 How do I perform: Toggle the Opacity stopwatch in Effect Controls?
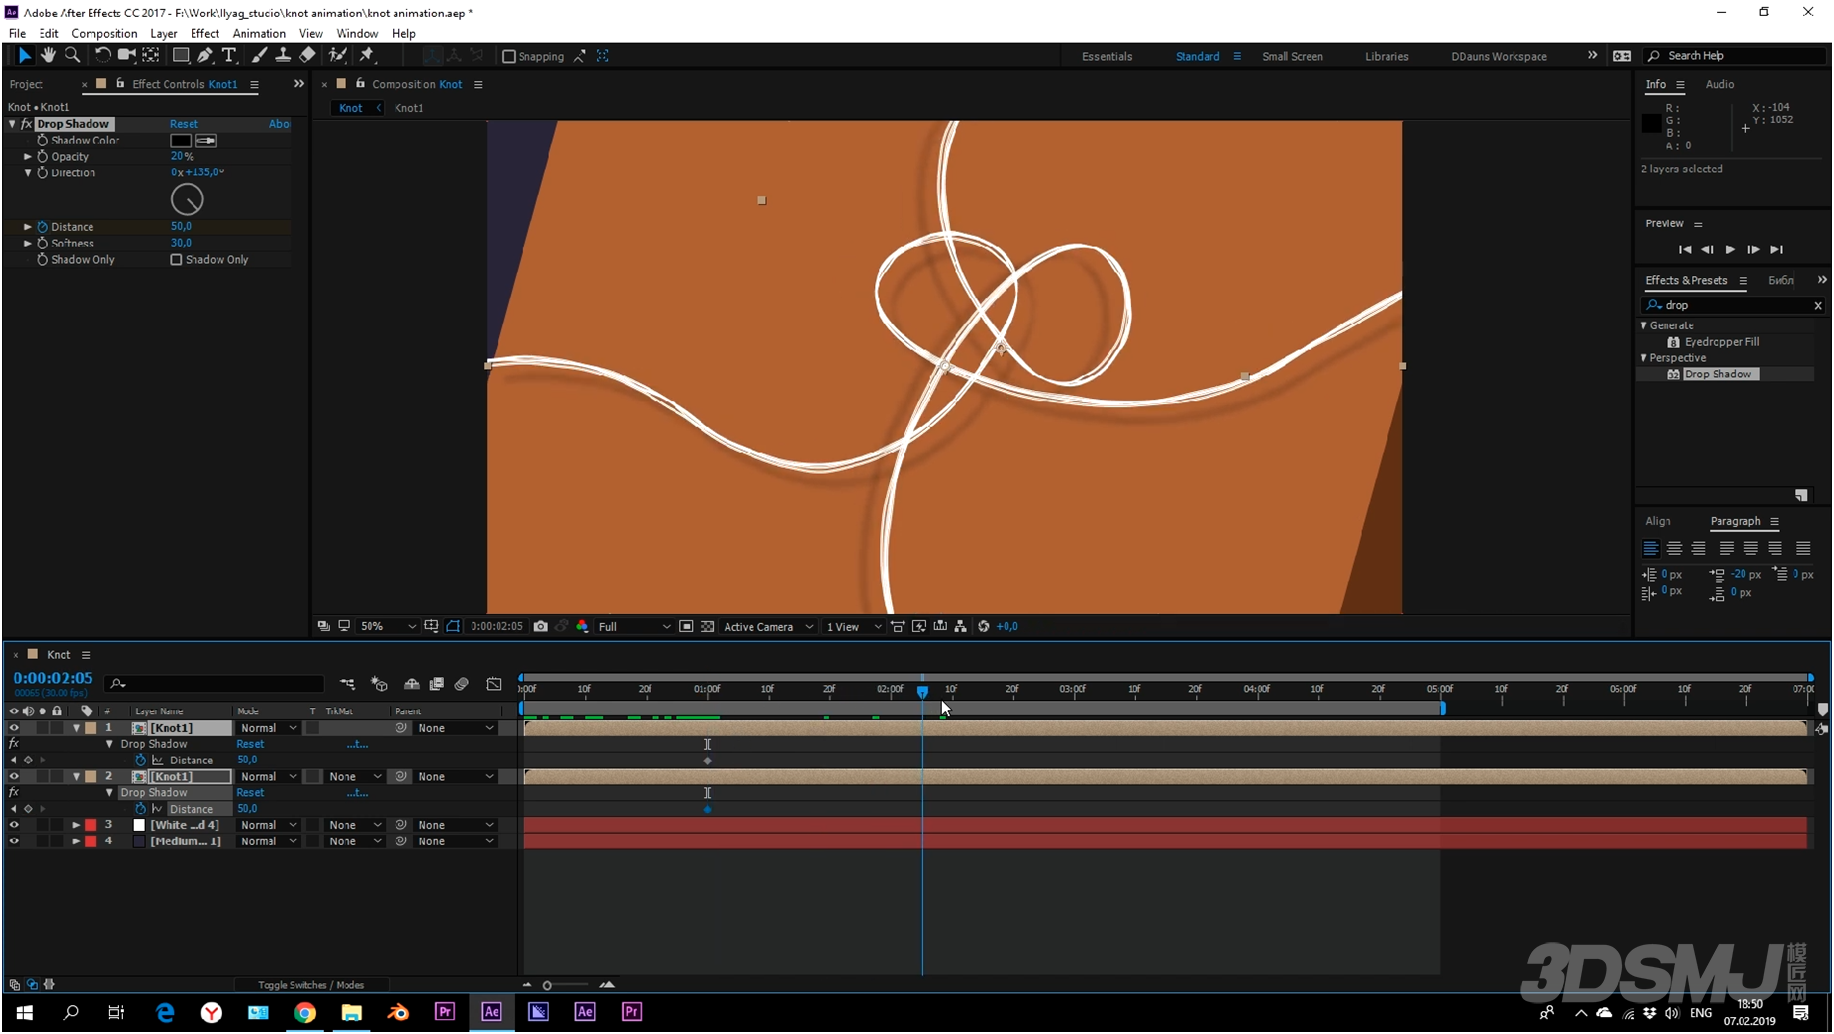click(43, 157)
